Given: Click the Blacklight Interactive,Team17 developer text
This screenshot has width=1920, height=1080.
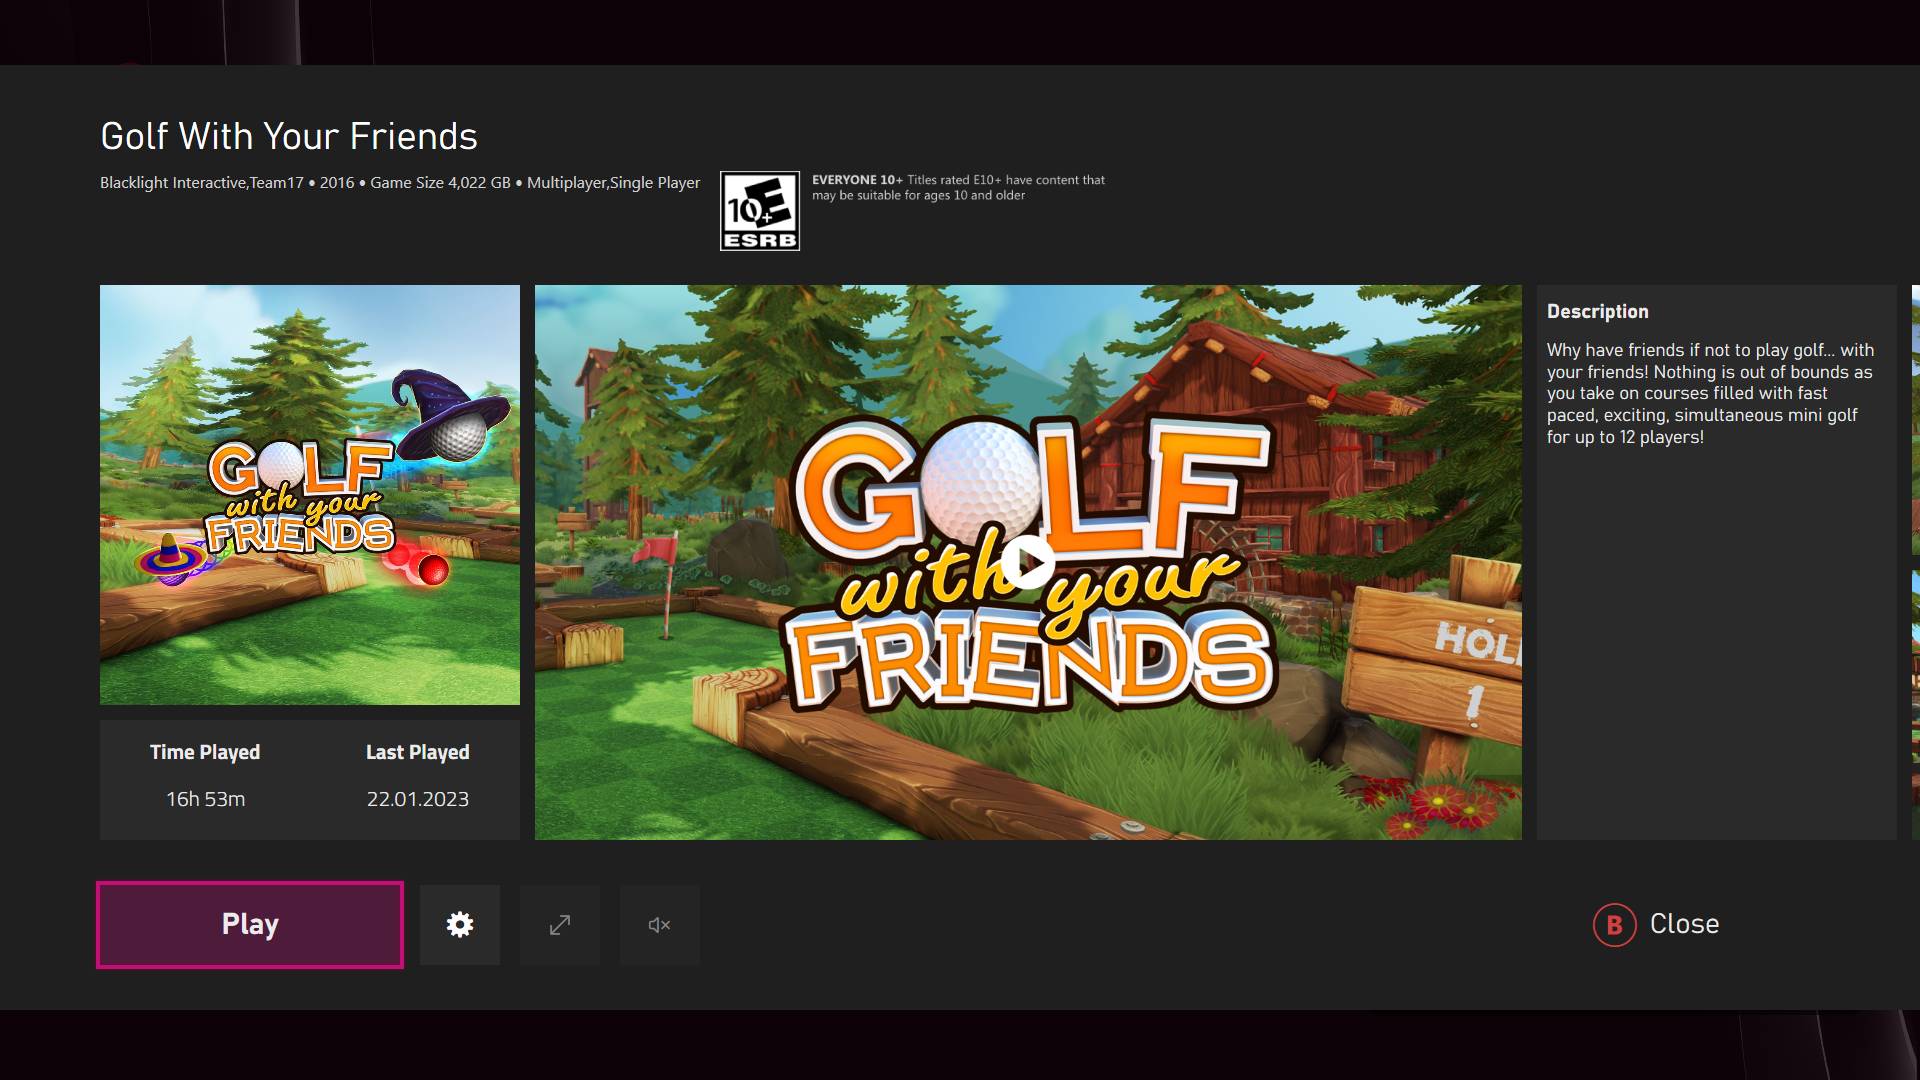Looking at the screenshot, I should pos(201,183).
